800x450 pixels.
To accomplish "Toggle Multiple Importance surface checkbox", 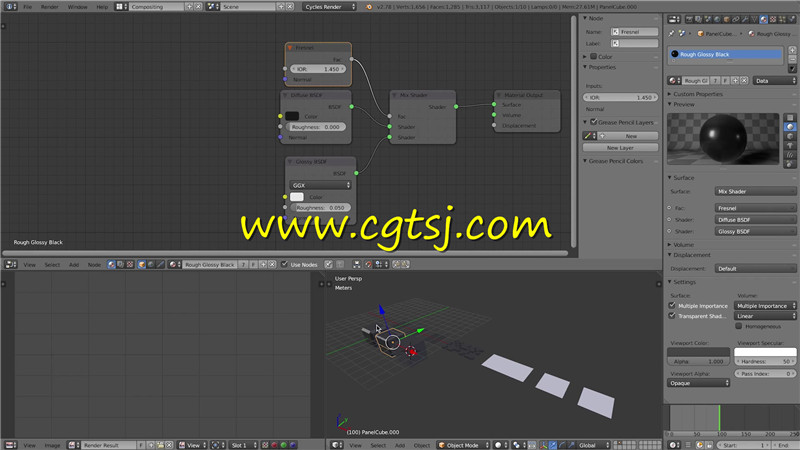I will tap(672, 305).
